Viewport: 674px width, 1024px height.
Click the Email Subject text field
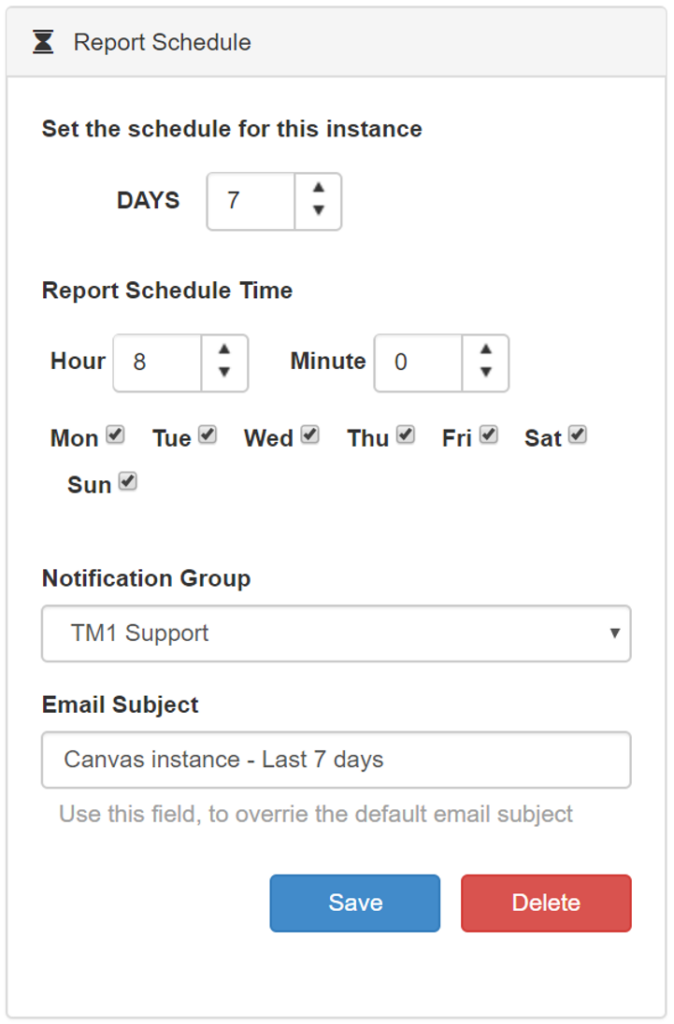336,760
